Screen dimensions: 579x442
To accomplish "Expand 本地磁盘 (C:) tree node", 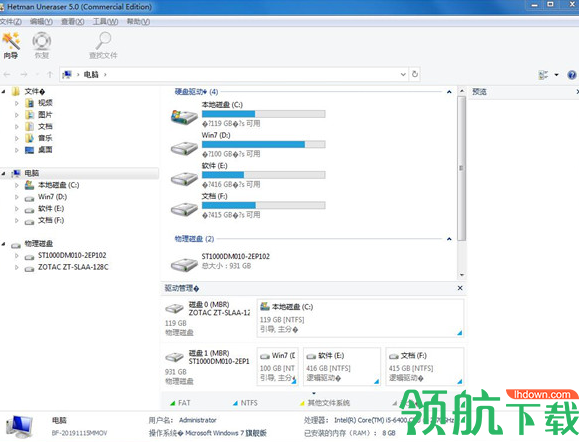I will click(x=17, y=185).
